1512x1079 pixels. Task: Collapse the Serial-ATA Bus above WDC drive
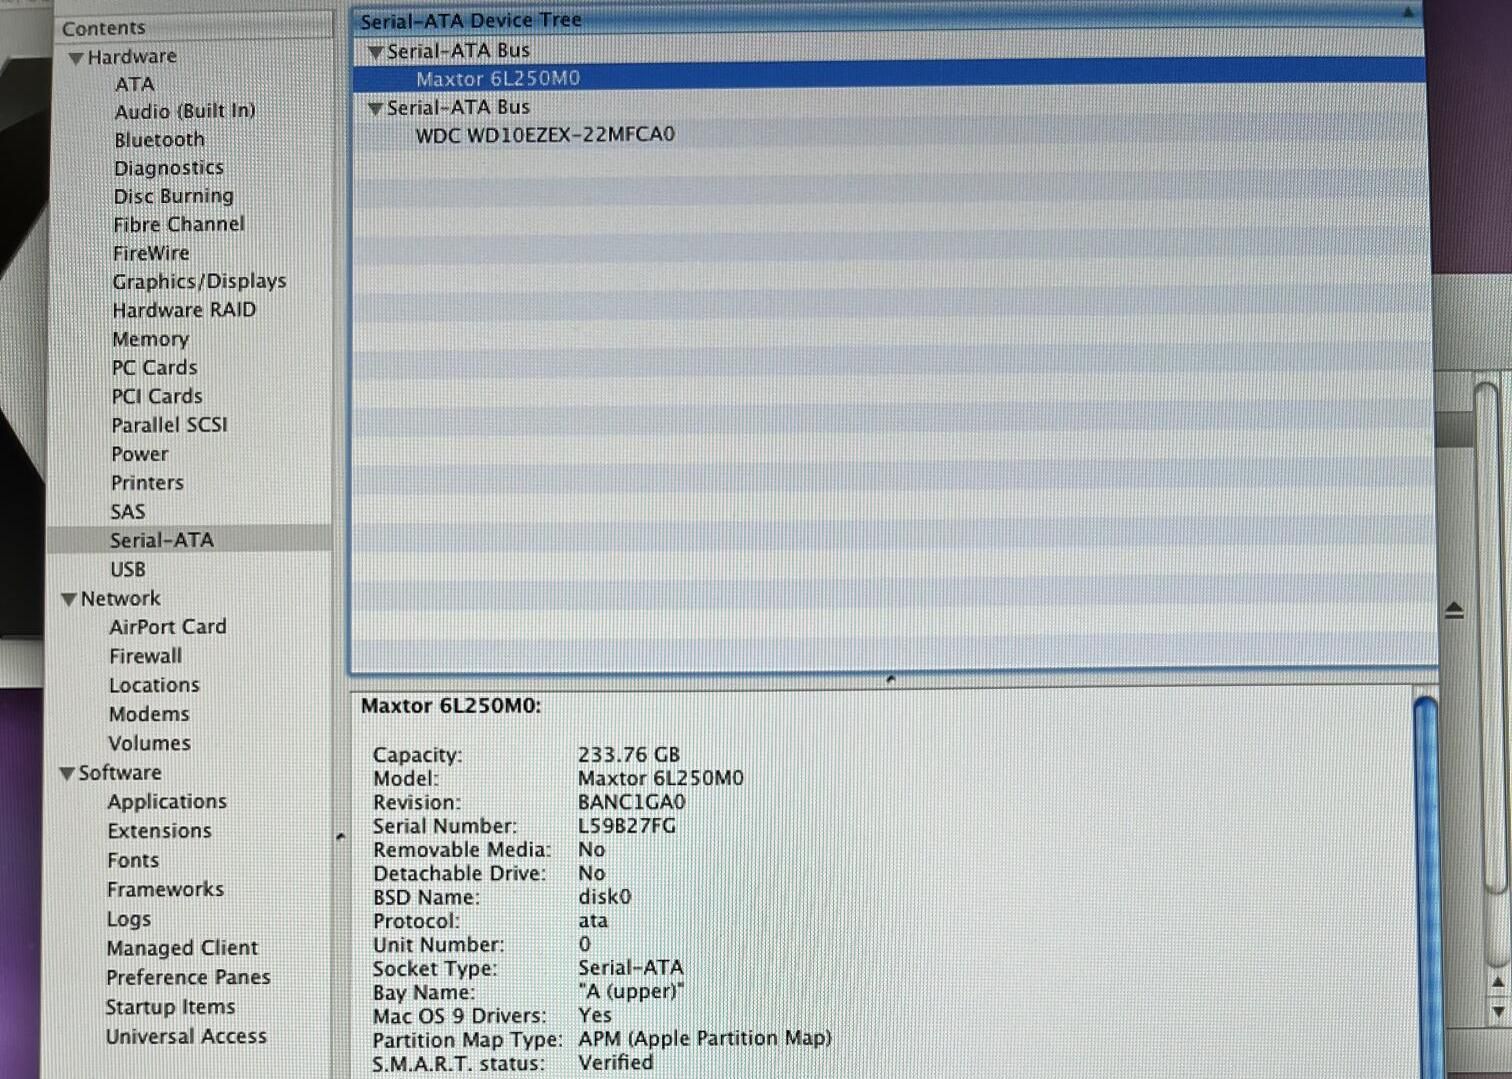[376, 108]
